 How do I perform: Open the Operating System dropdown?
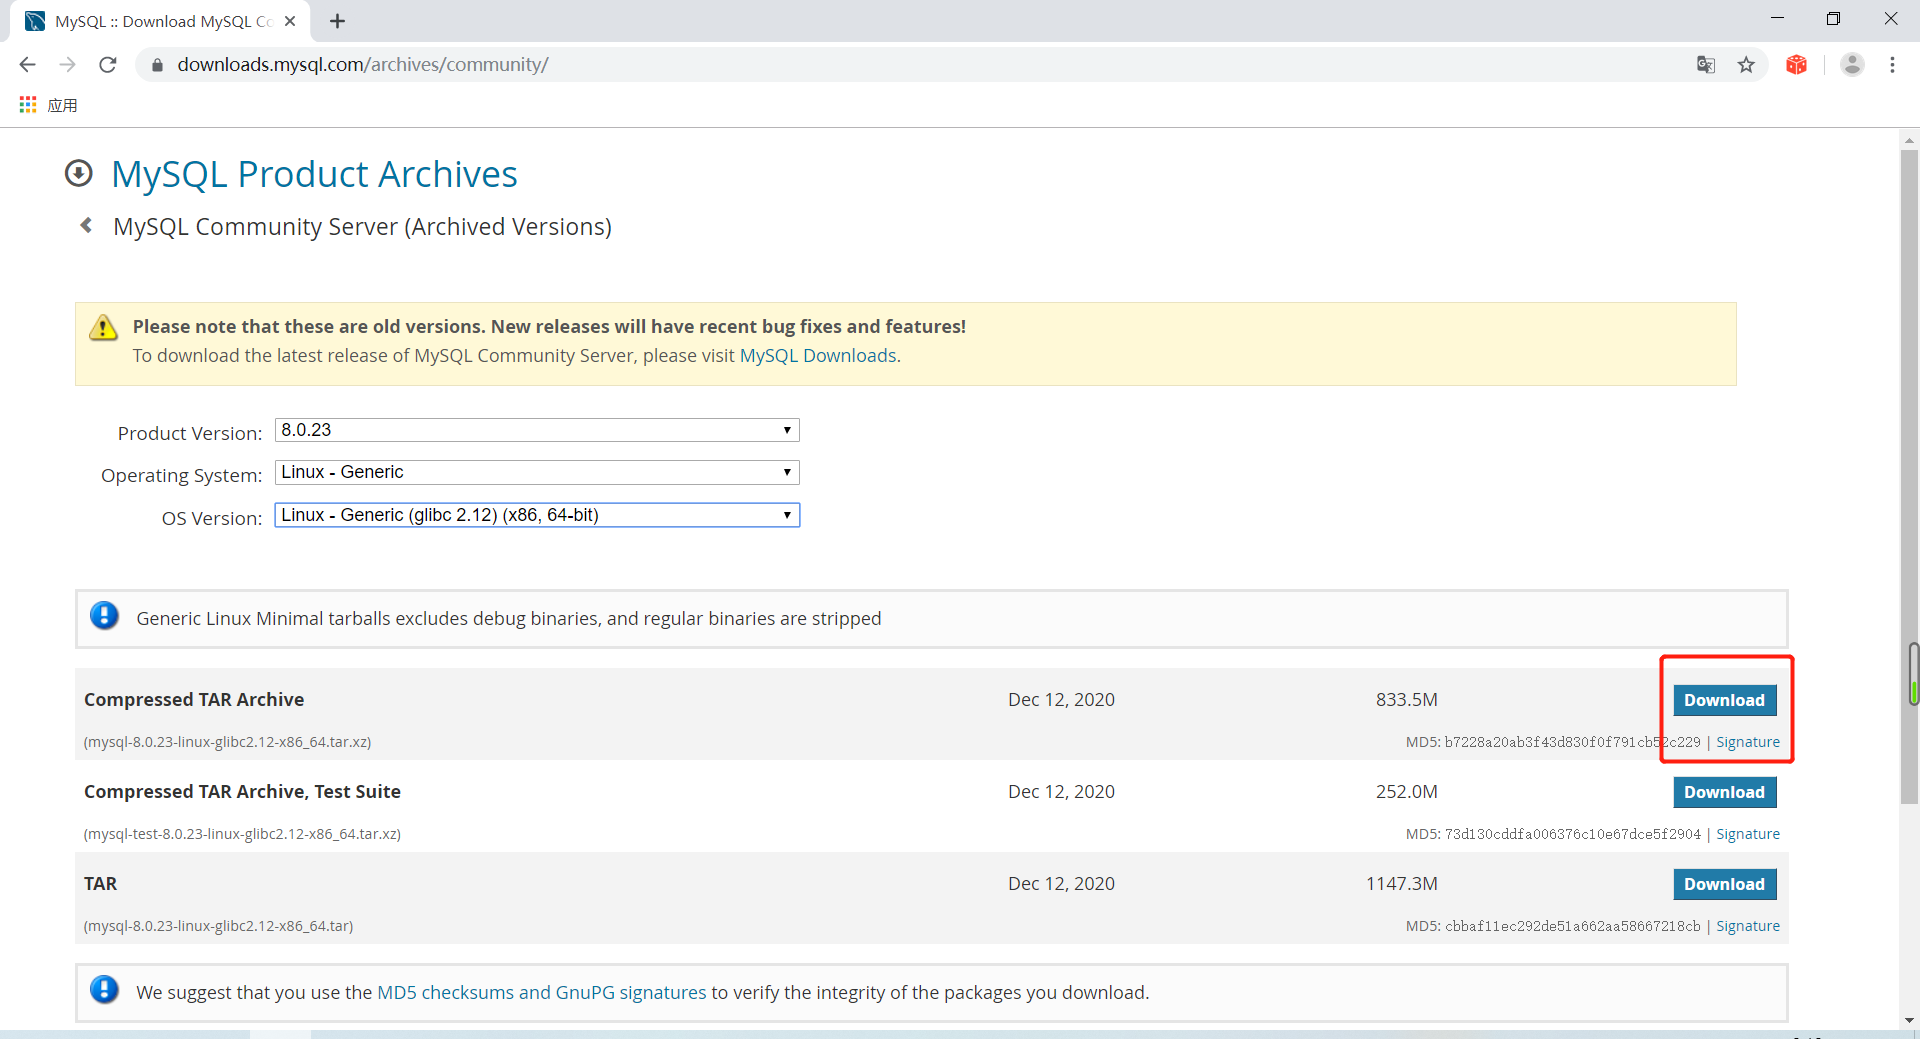pyautogui.click(x=537, y=472)
